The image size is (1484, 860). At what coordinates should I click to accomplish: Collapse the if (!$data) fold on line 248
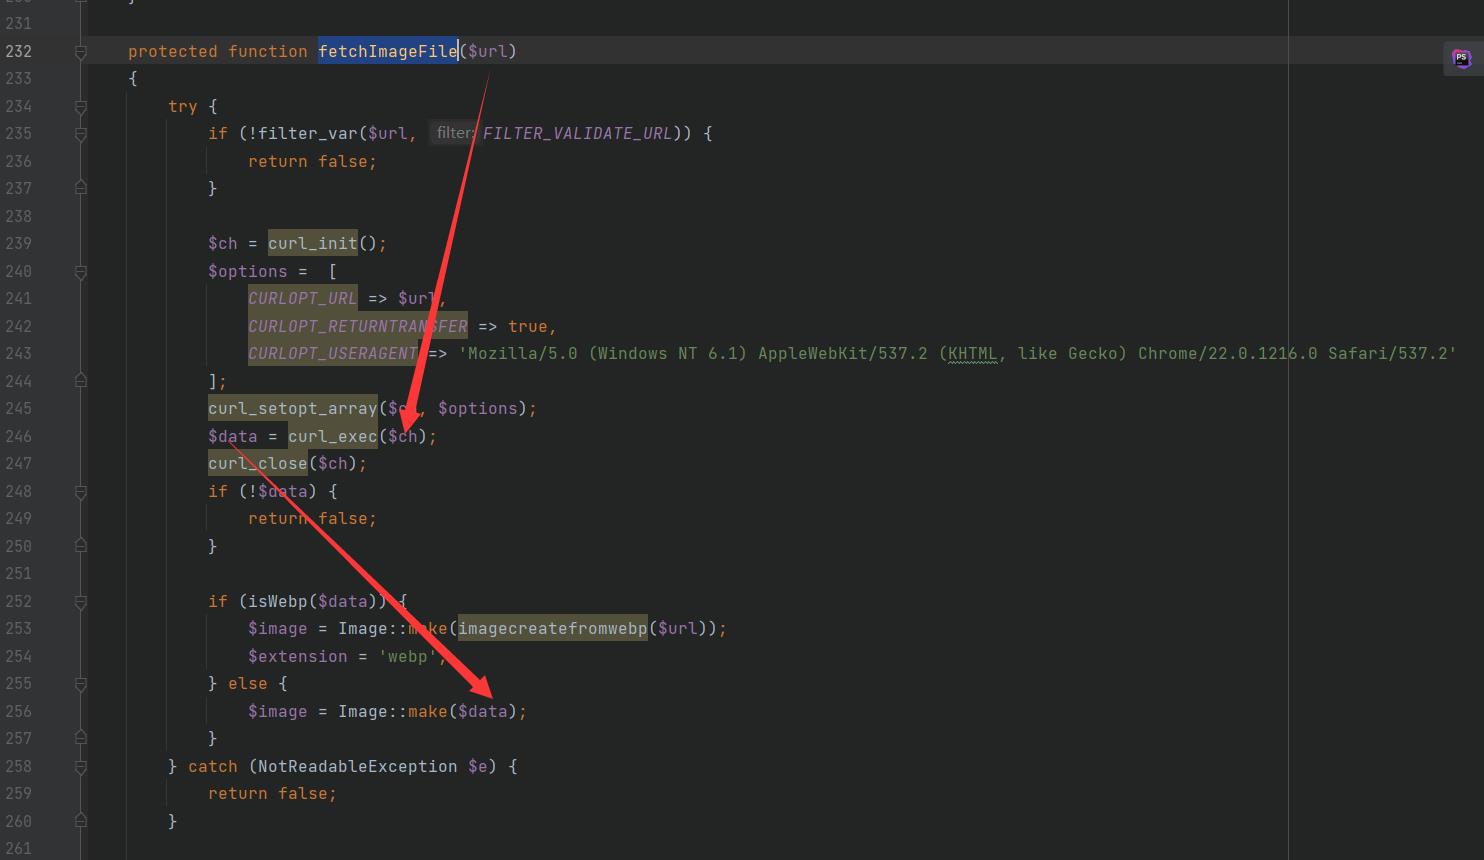81,492
